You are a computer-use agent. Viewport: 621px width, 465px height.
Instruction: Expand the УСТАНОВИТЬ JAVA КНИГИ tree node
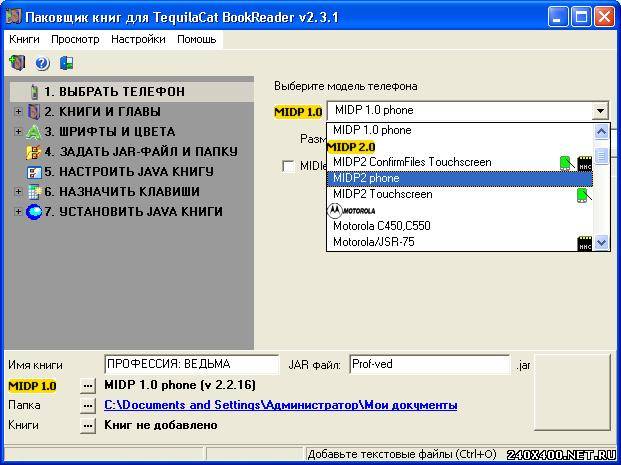tap(18, 211)
